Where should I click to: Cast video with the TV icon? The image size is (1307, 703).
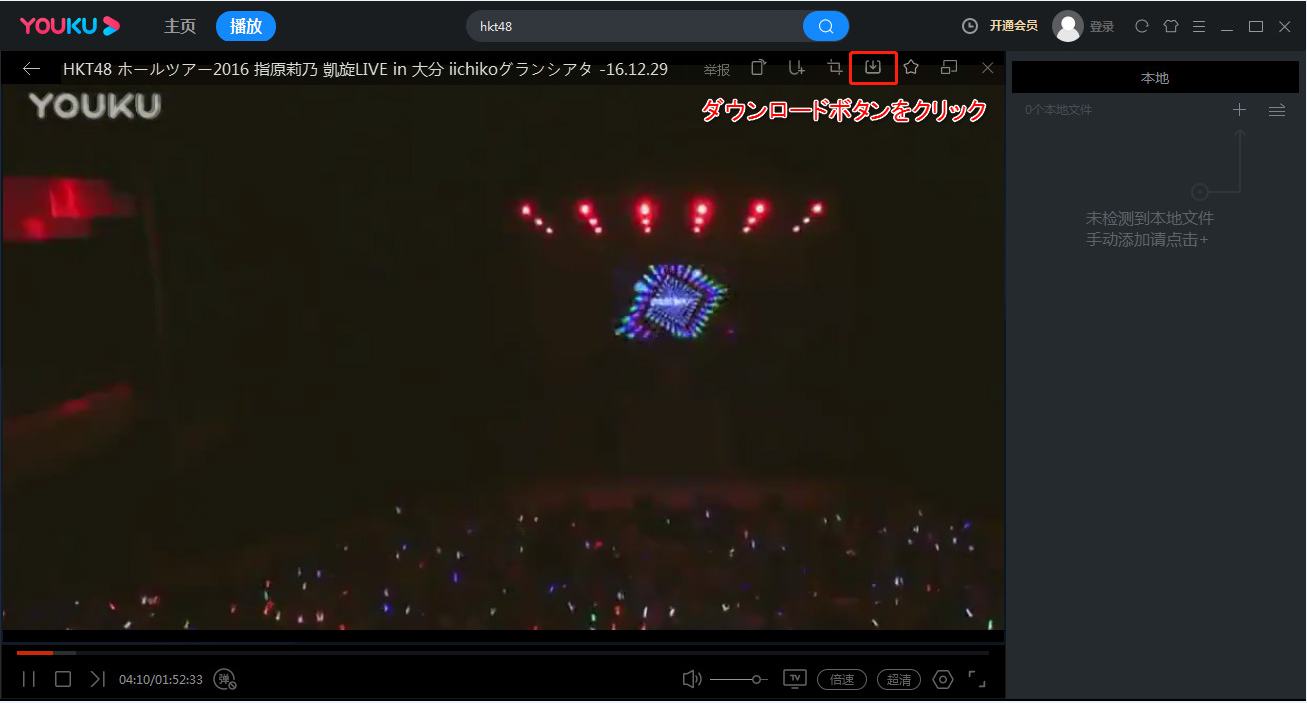click(795, 679)
